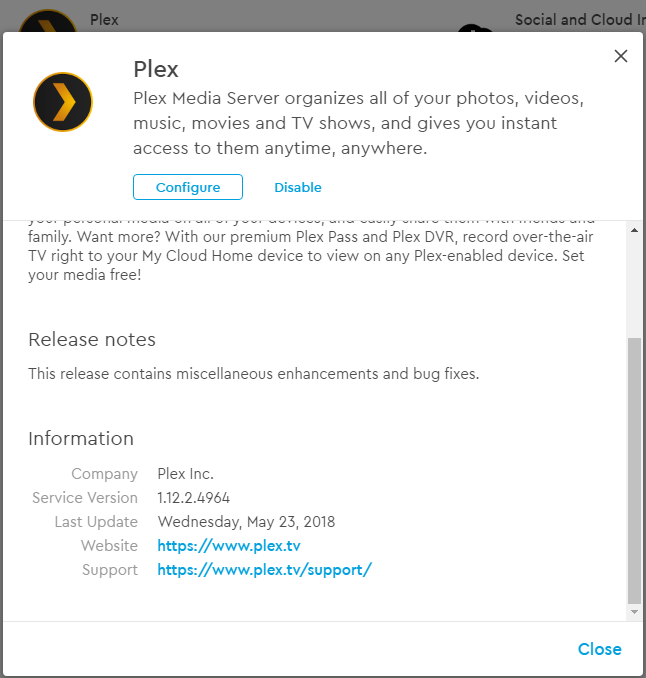Screen dimensions: 646x678
Task: Select the background "Social and Cloud" app title
Action: coord(579,19)
